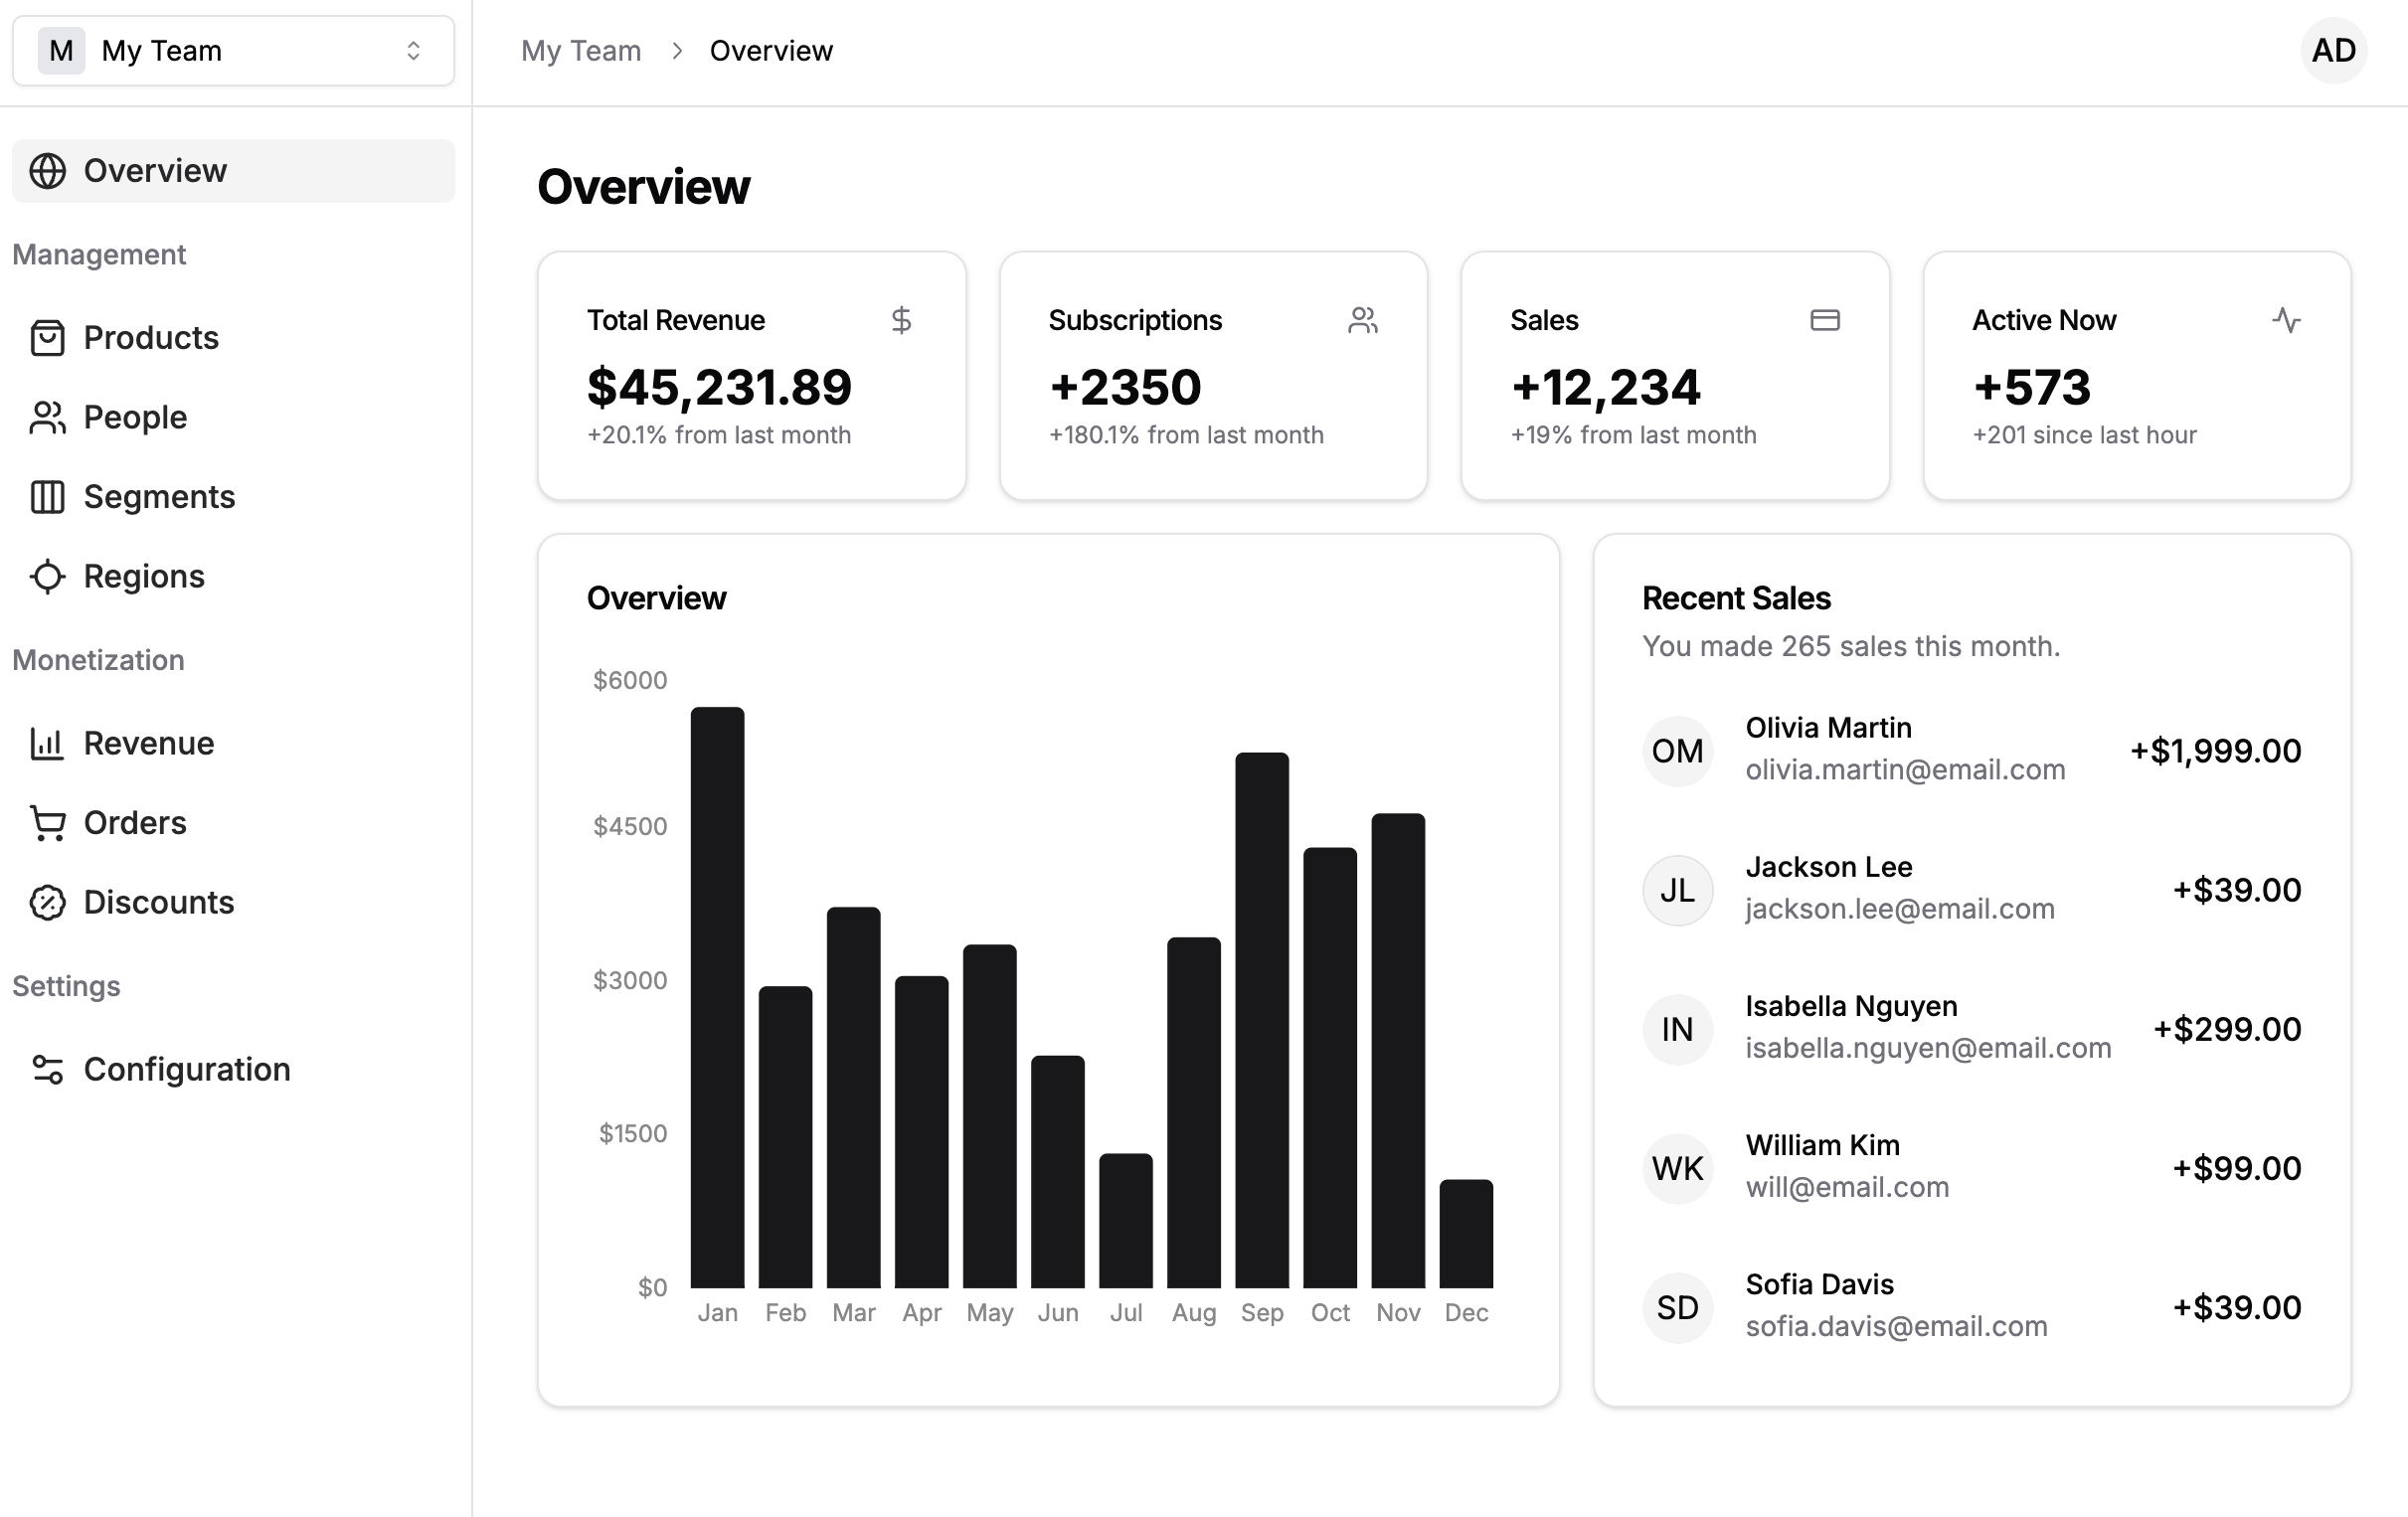Click Olivia Martin's email address
Viewport: 2408px width, 1517px height.
coord(1905,770)
